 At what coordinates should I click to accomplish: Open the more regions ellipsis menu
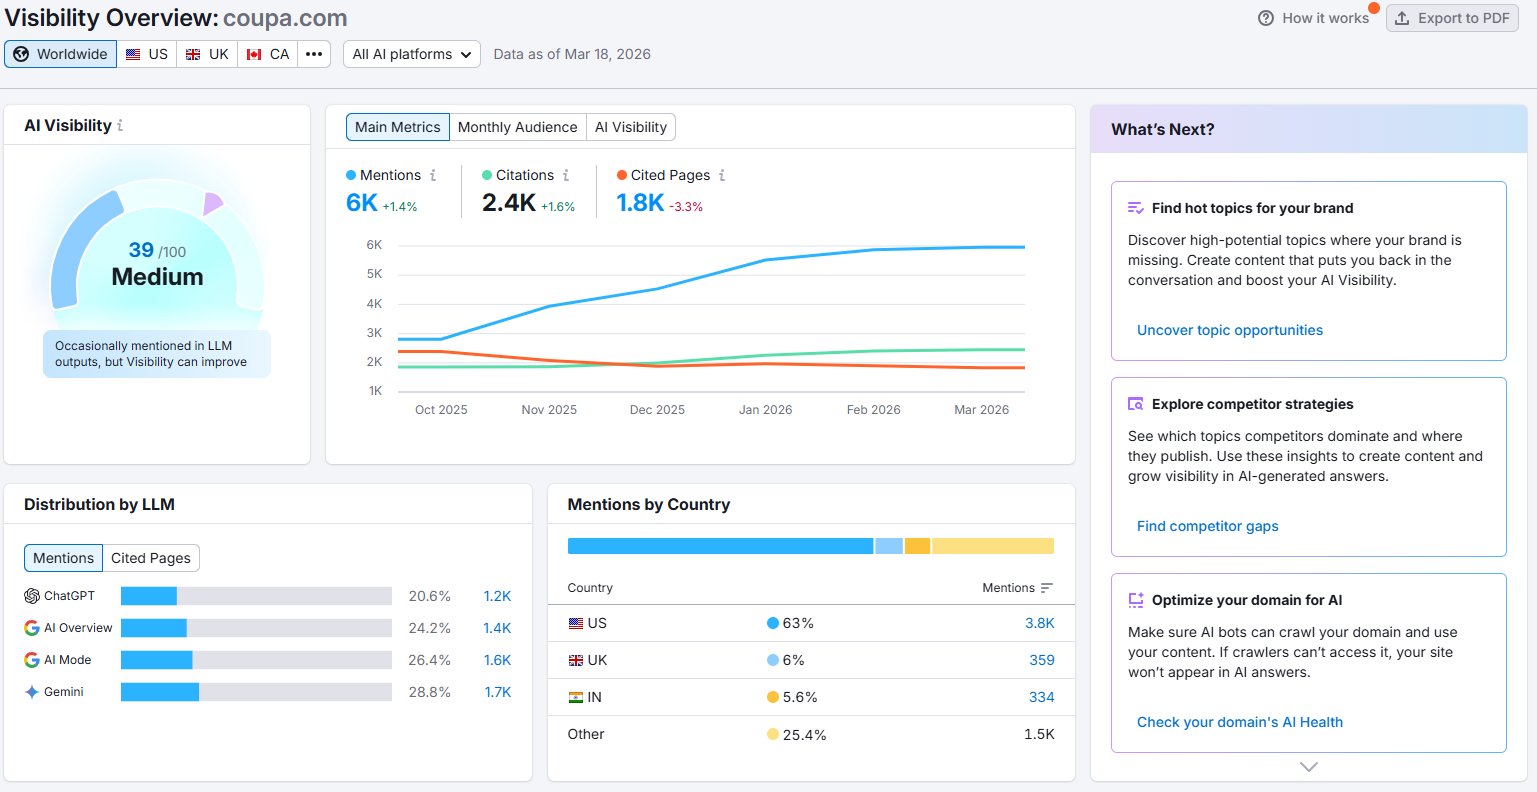(x=314, y=54)
